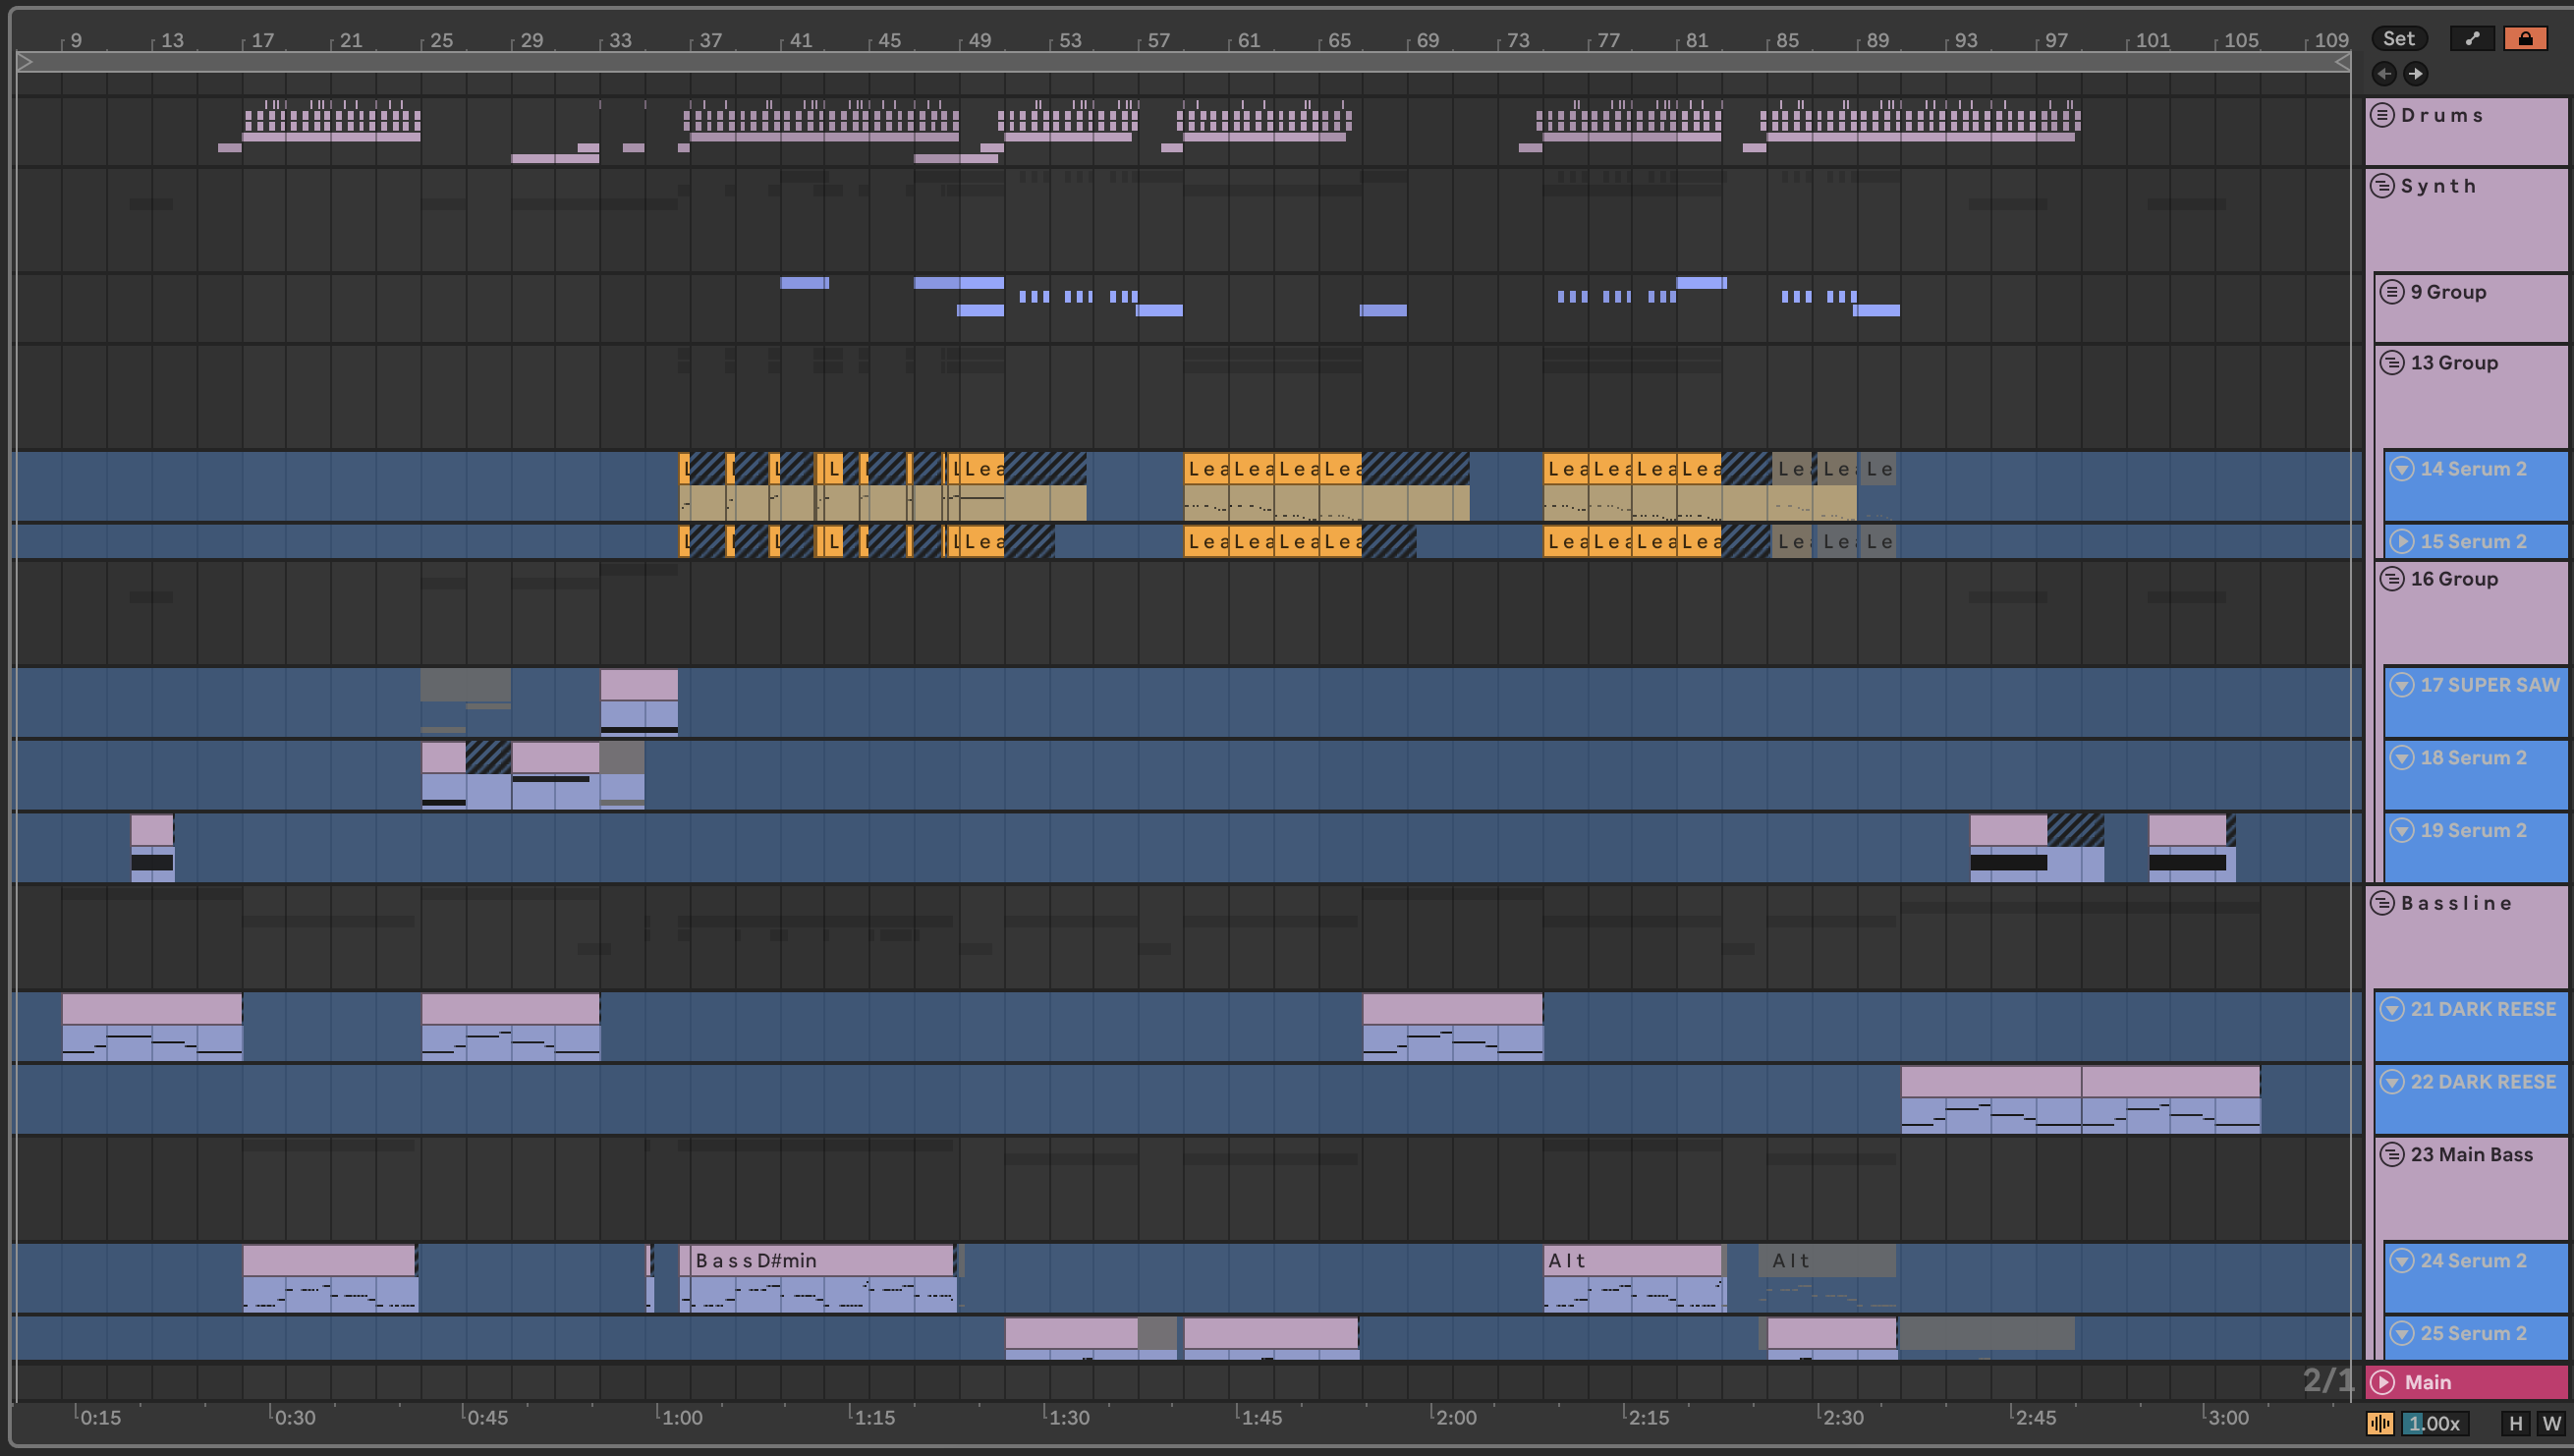Jump to the previous locator arrow
Screen dimensions: 2574x1456
pos(2384,73)
